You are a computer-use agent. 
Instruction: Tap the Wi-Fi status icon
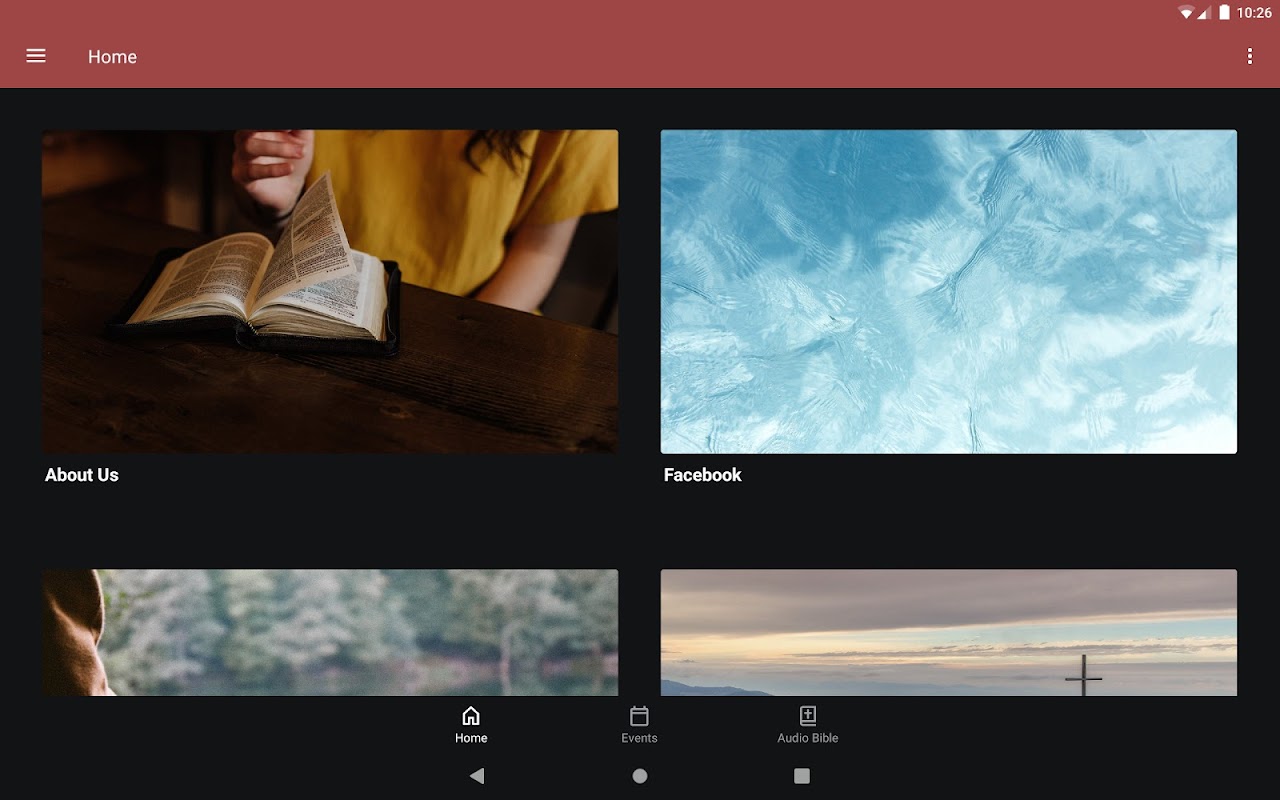click(x=1187, y=13)
